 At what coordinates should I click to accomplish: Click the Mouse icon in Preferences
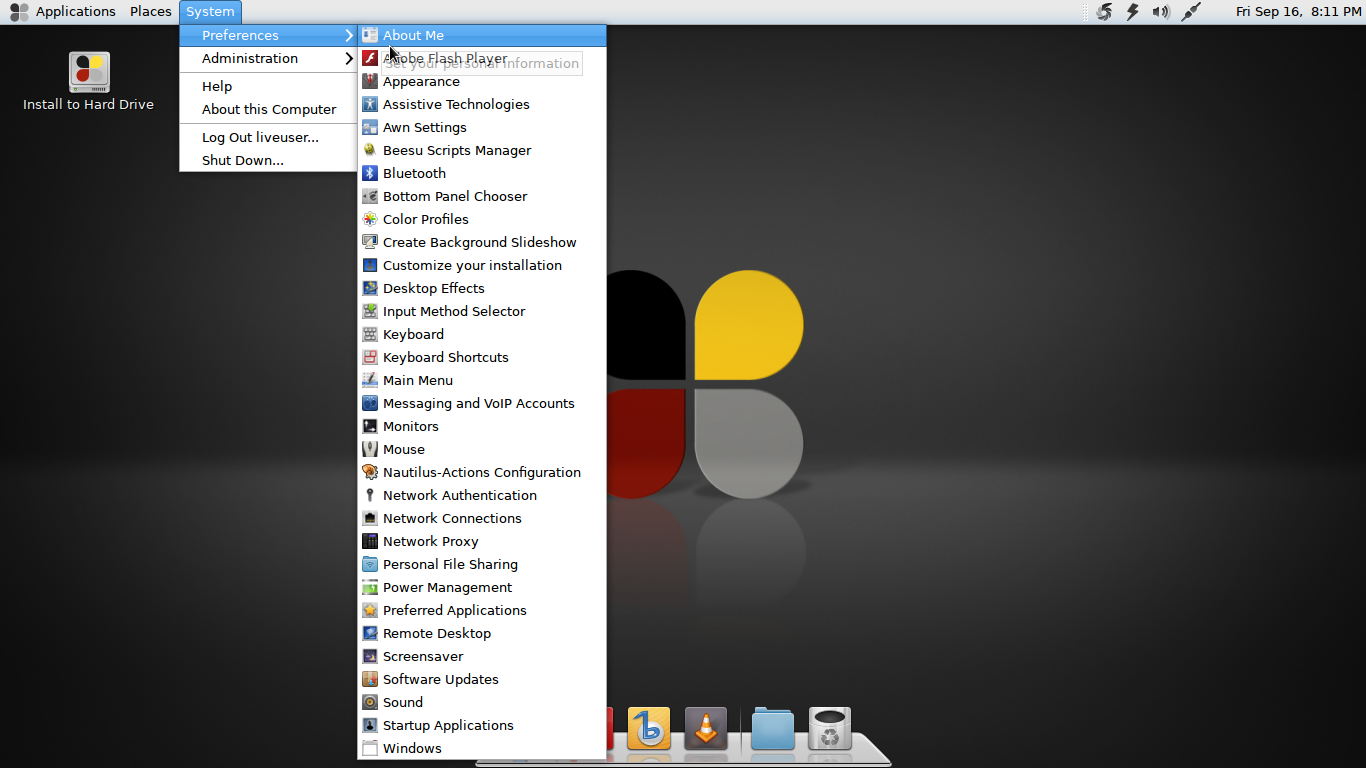(x=370, y=449)
